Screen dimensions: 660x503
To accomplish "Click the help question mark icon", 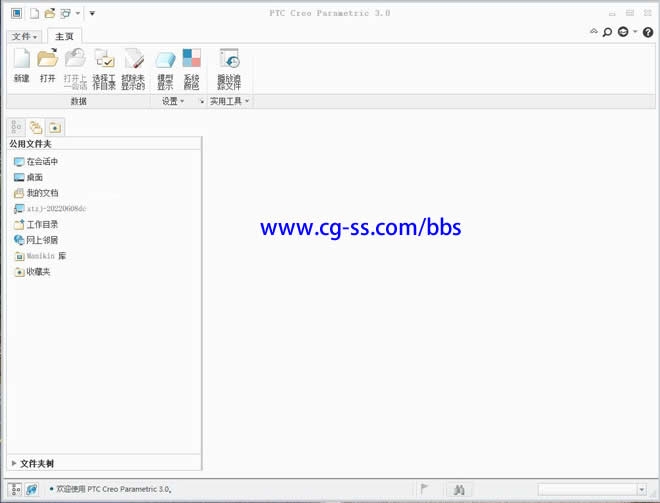I will point(648,32).
